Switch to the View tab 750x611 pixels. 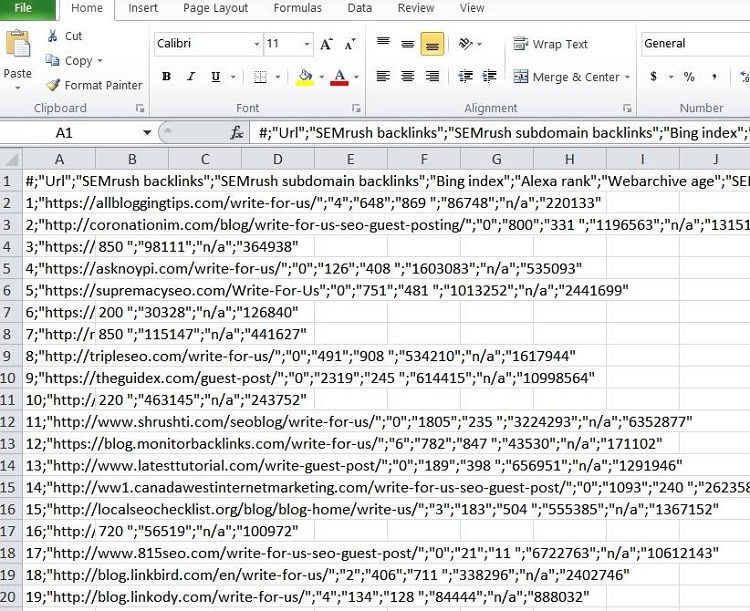click(472, 8)
